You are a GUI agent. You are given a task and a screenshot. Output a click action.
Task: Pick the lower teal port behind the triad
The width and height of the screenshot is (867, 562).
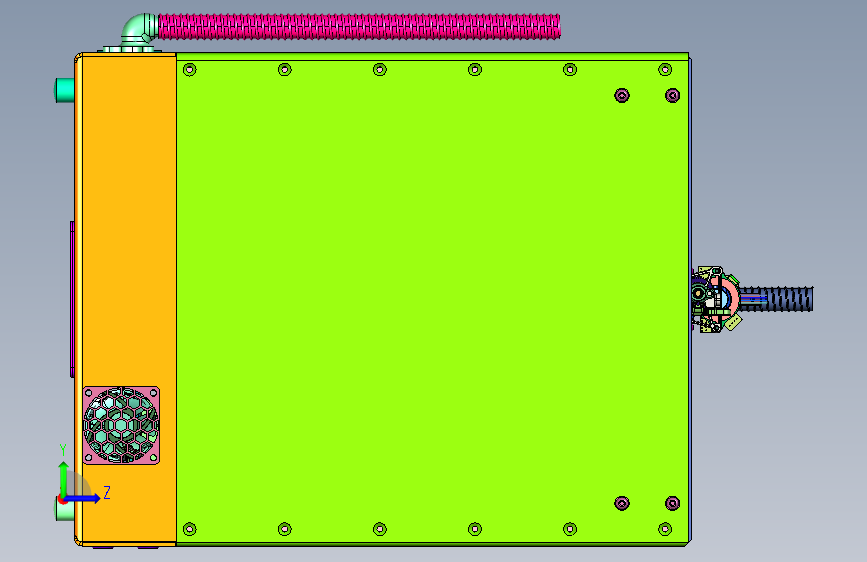pos(64,509)
